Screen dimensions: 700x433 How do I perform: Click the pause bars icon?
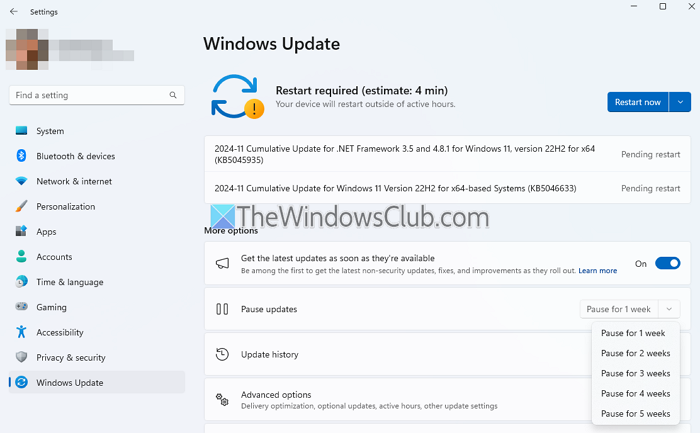click(x=222, y=309)
